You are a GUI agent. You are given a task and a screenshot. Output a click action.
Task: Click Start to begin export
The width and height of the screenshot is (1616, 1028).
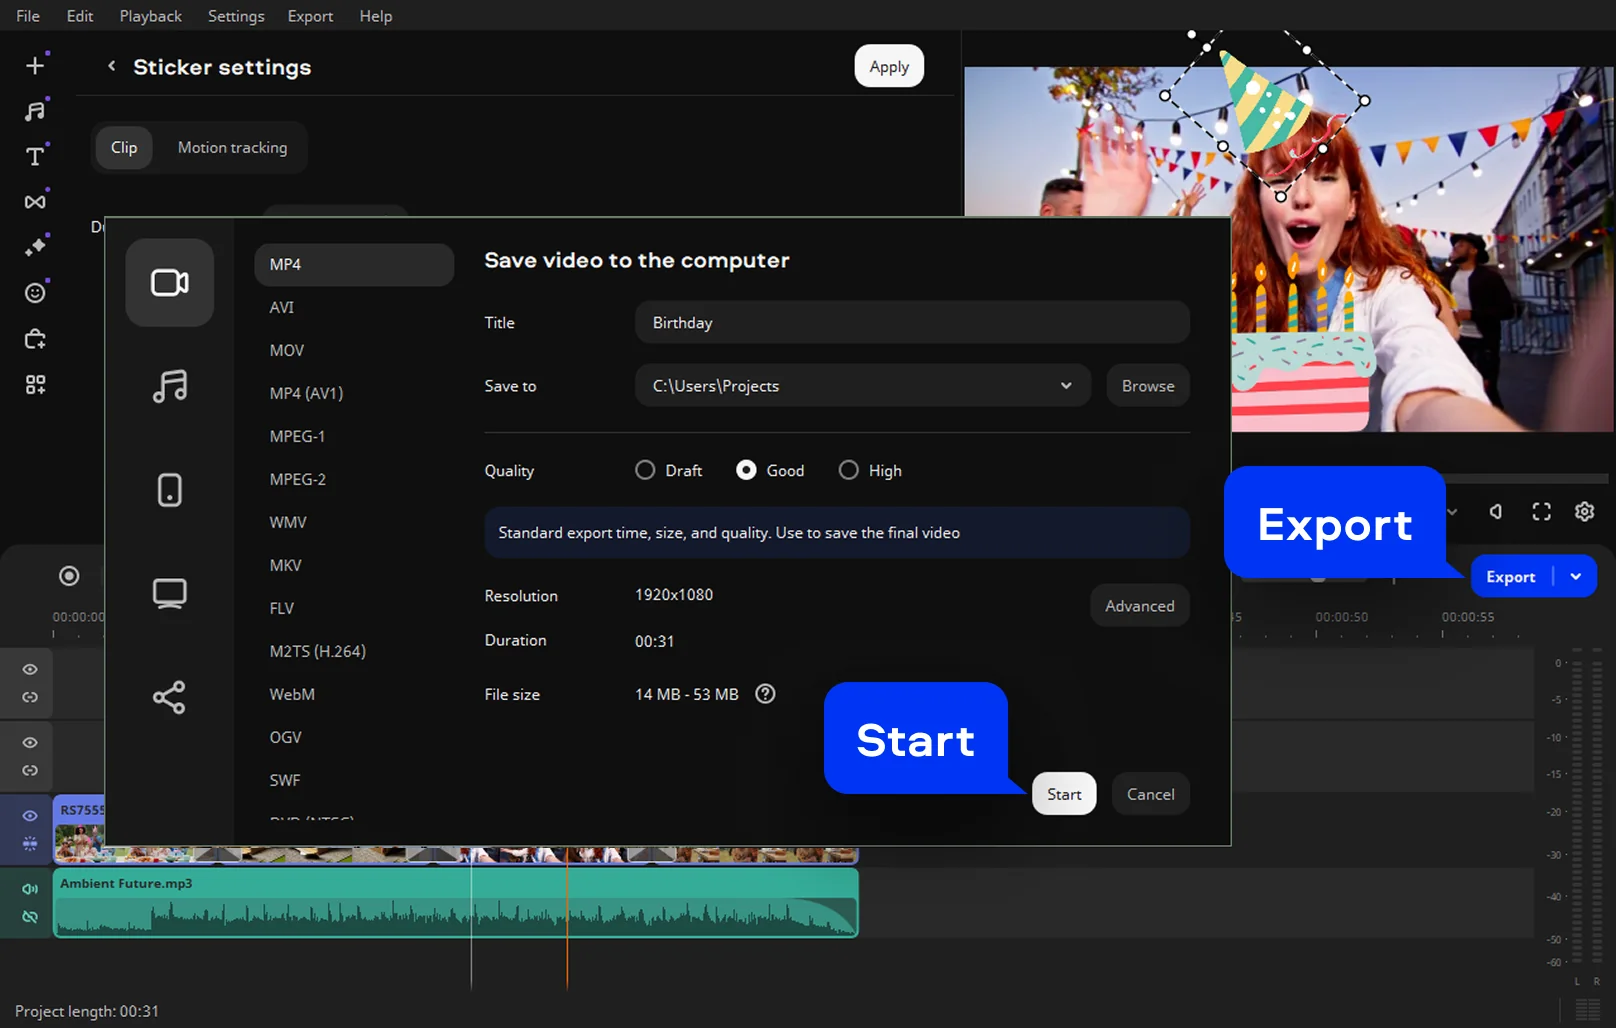[1064, 794]
